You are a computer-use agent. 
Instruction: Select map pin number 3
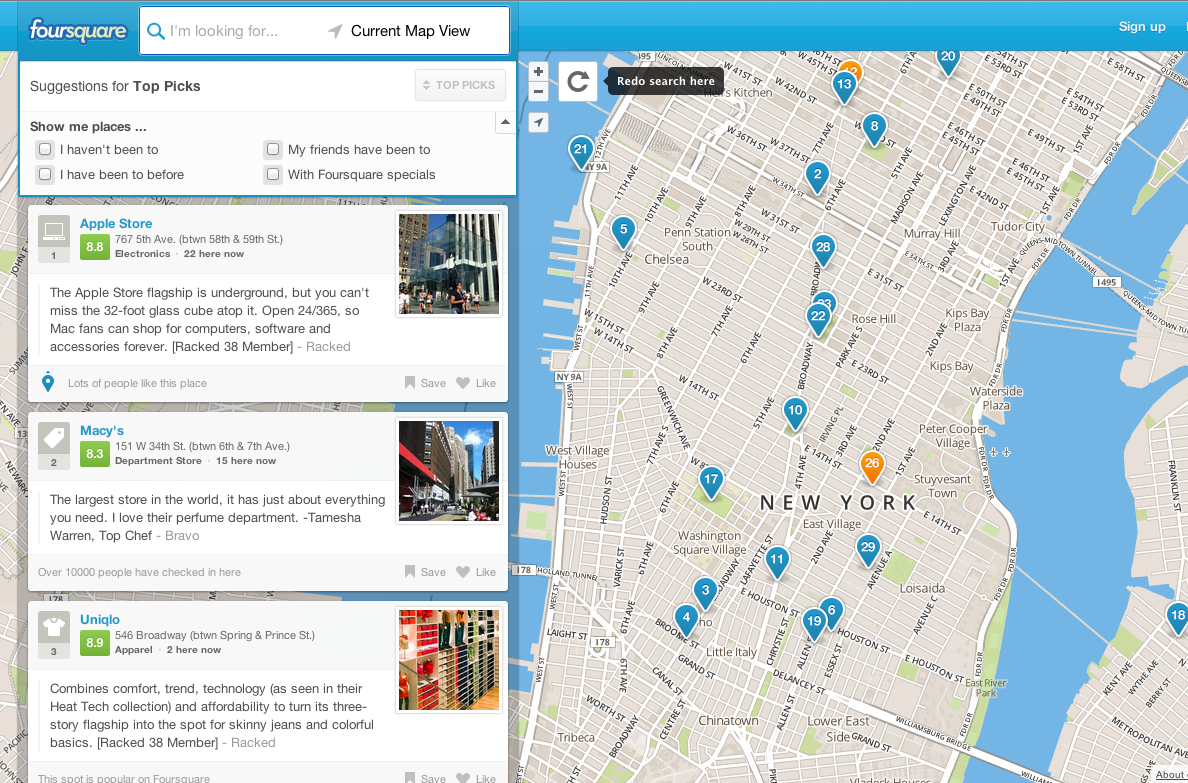705,593
